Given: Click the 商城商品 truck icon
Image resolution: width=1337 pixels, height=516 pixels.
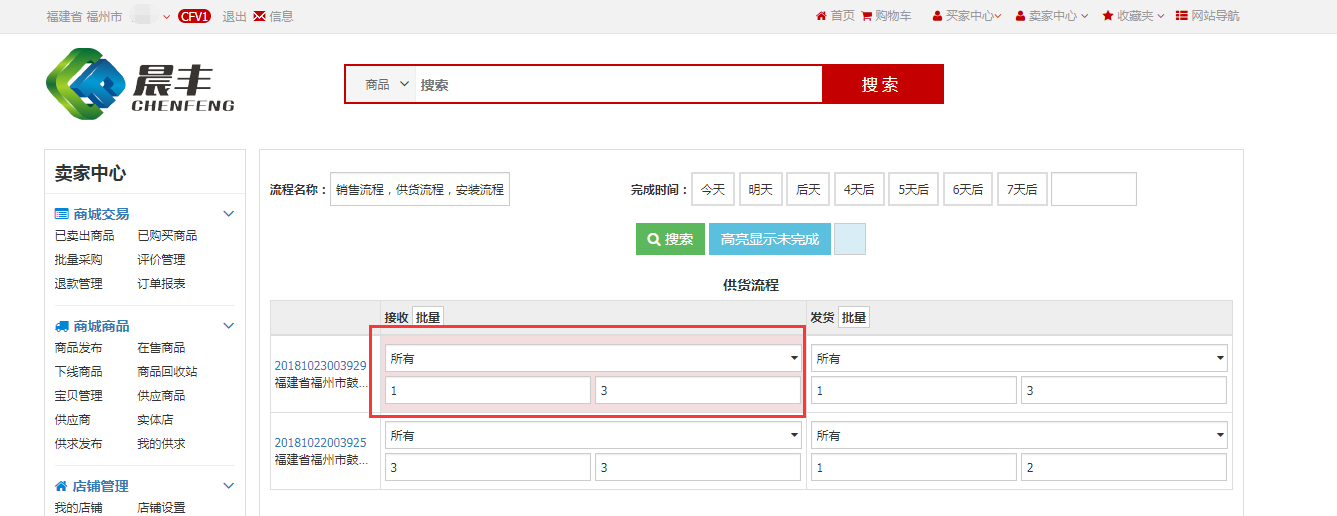Looking at the screenshot, I should tap(61, 326).
